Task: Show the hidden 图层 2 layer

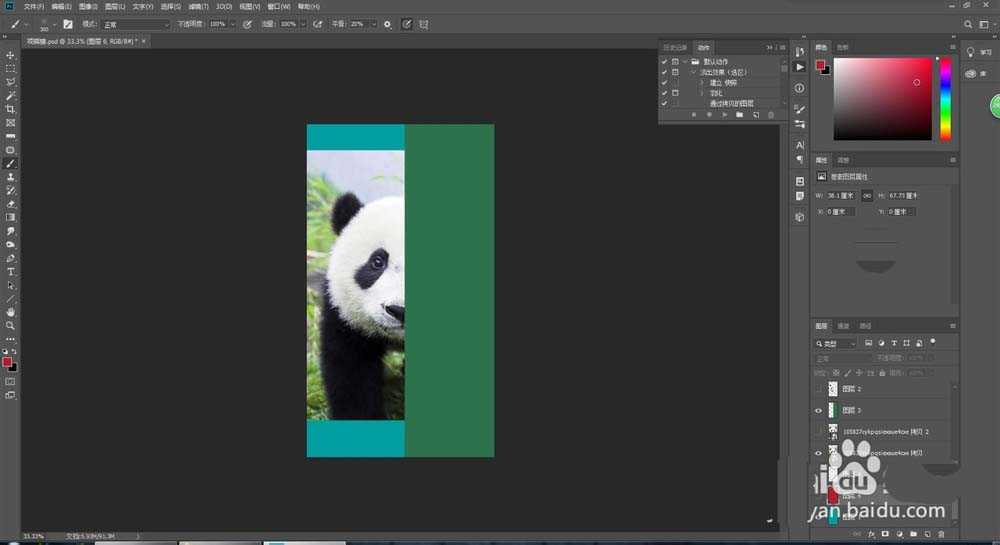Action: [x=819, y=389]
